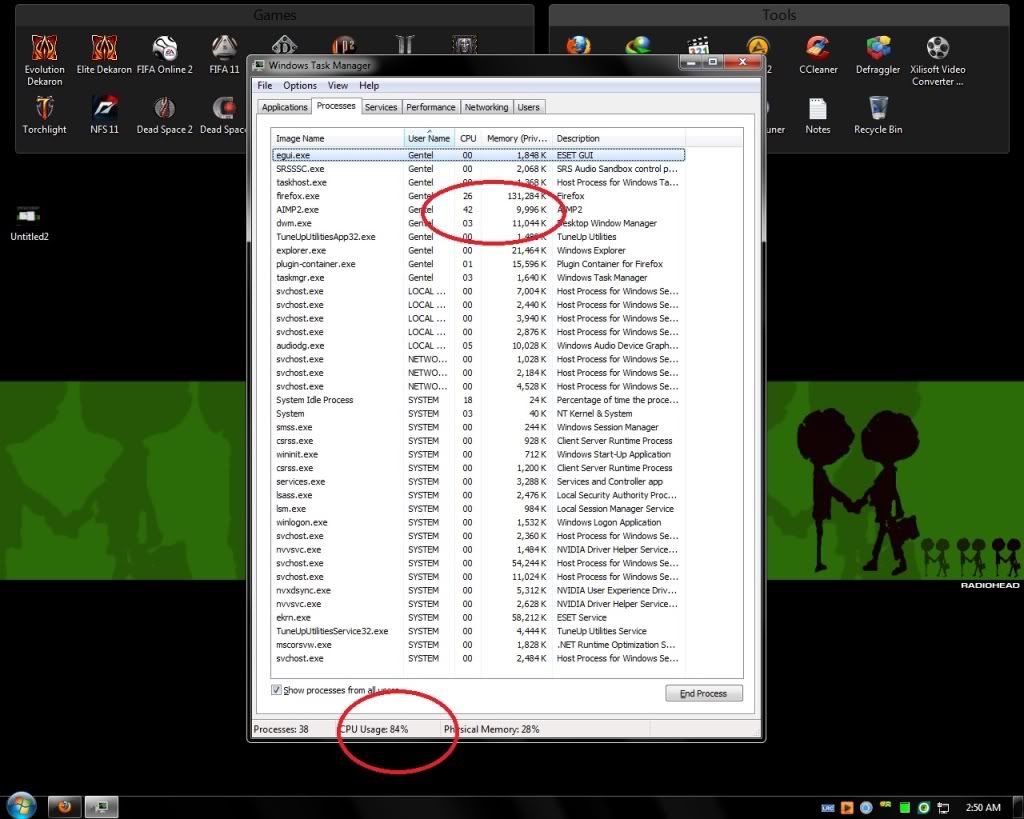1024x819 pixels.
Task: Click the green square tray icon
Action: (904, 808)
